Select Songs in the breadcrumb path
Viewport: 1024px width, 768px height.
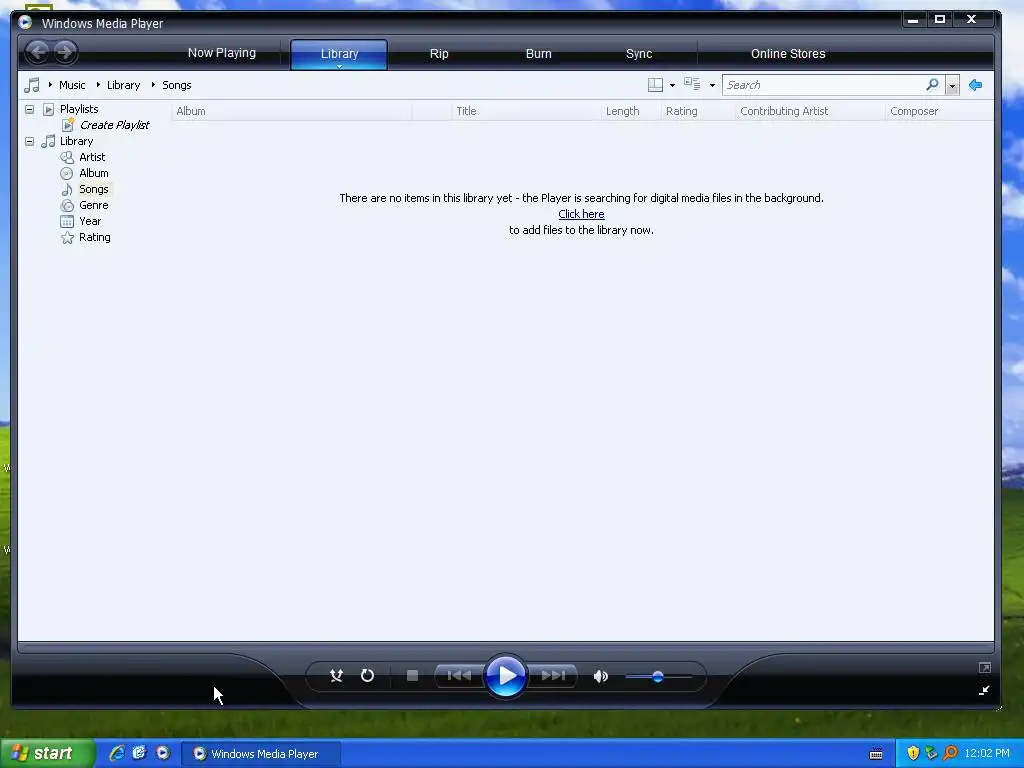pyautogui.click(x=176, y=85)
